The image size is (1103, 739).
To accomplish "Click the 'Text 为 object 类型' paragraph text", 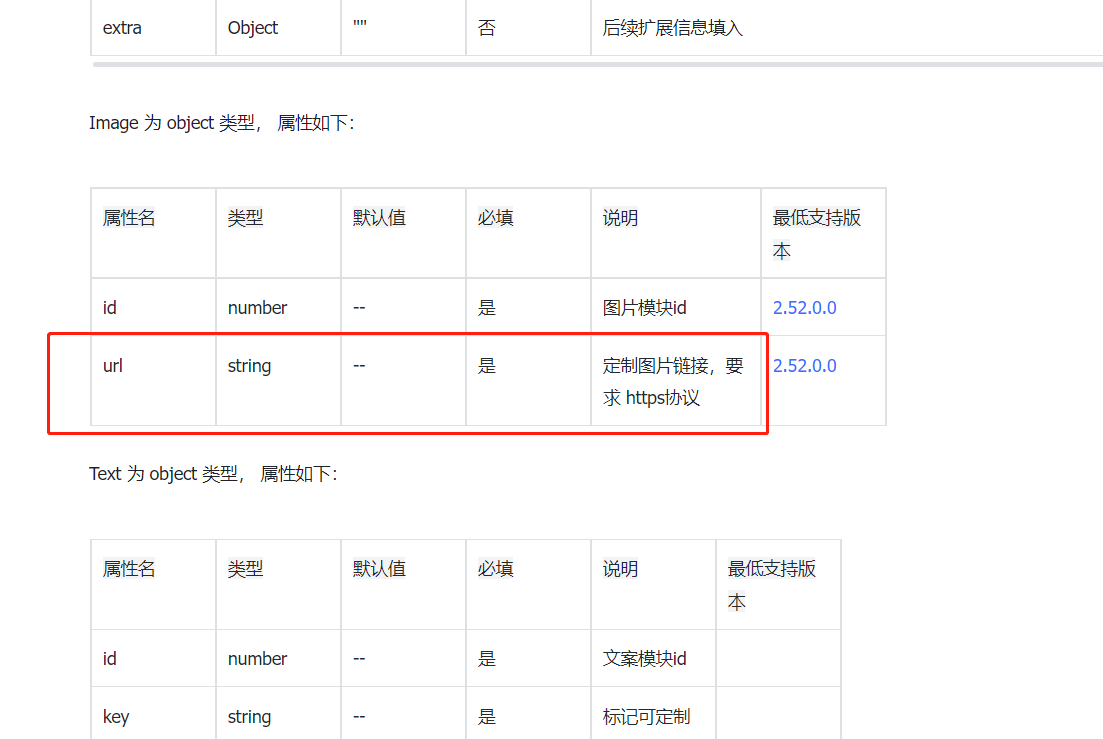I will click(x=213, y=474).
